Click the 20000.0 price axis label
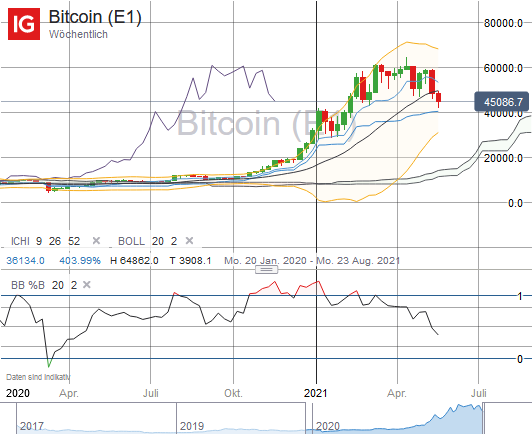This screenshot has width=532, height=434. (503, 158)
